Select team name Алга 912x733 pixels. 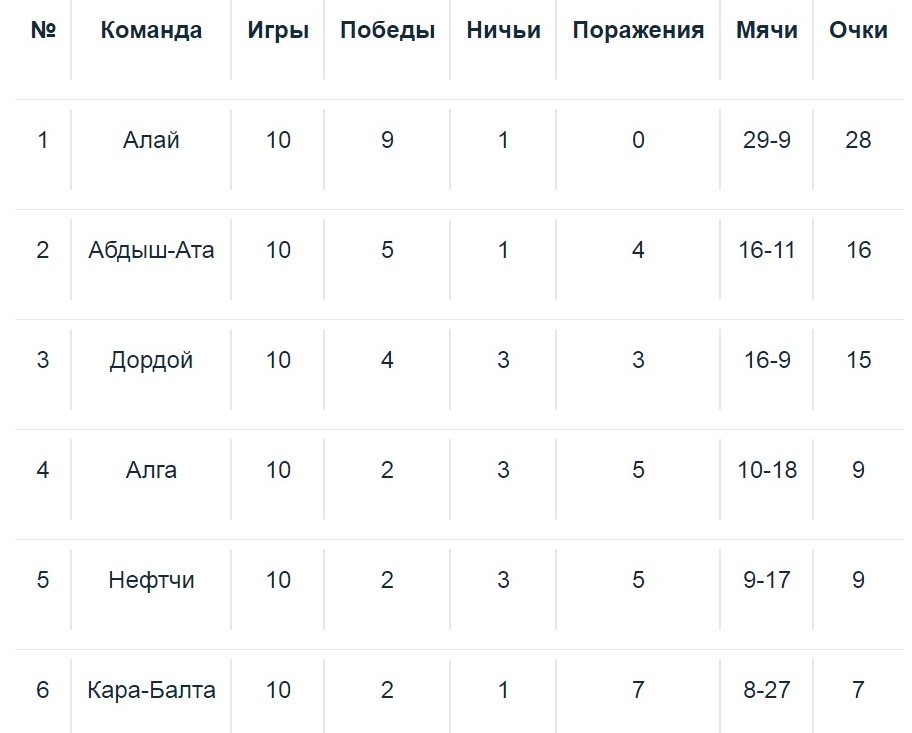(151, 470)
